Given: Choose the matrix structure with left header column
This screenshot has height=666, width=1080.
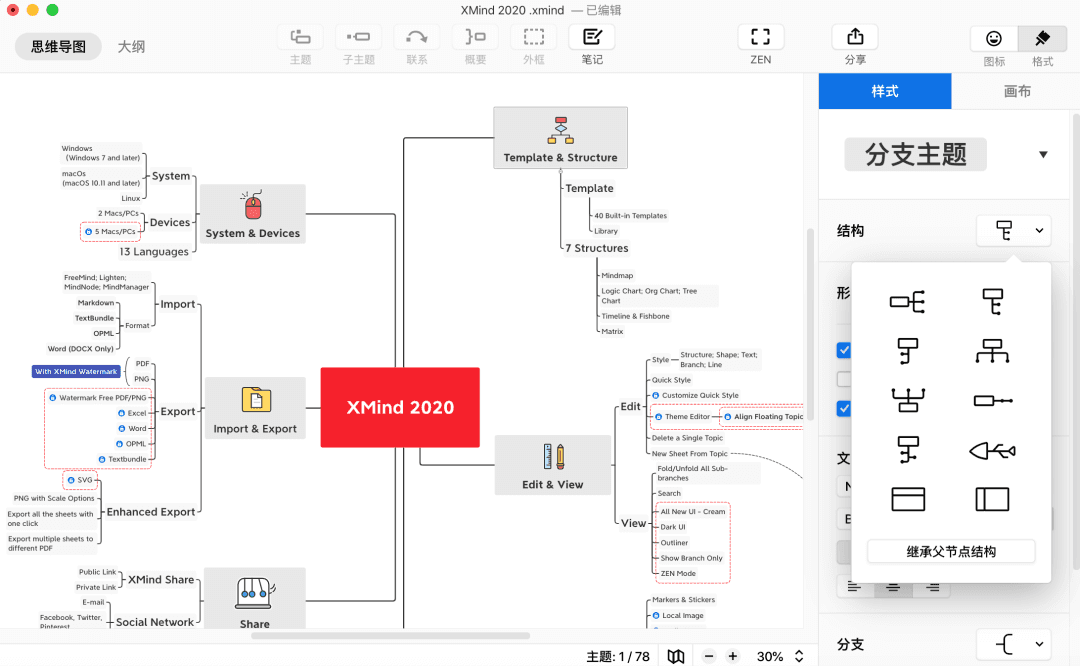Looking at the screenshot, I should (x=993, y=499).
